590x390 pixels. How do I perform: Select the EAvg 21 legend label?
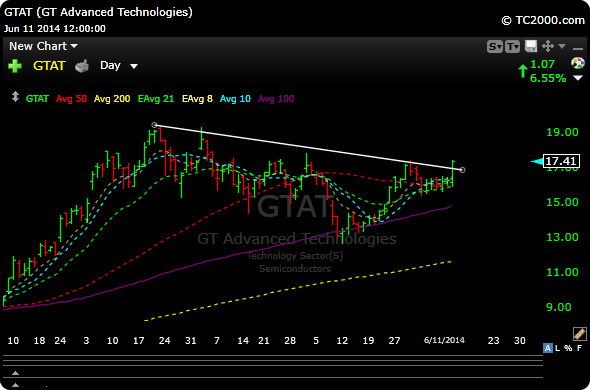(156, 99)
